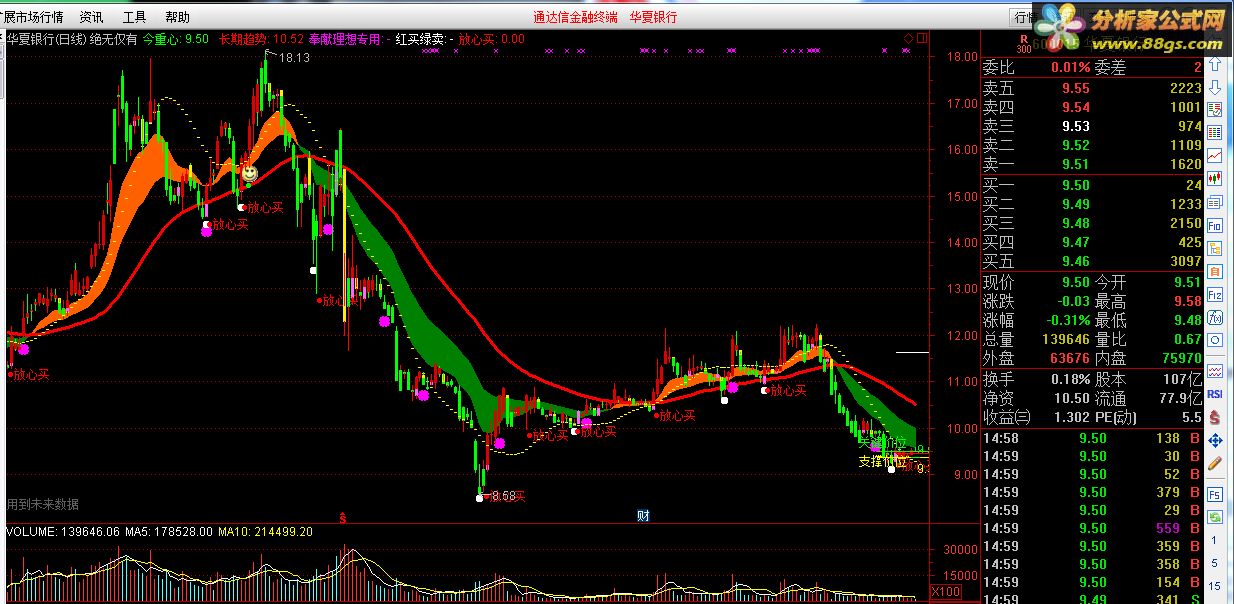Click the blue 财 marker on time axis
This screenshot has height=604, width=1234.
click(x=644, y=516)
